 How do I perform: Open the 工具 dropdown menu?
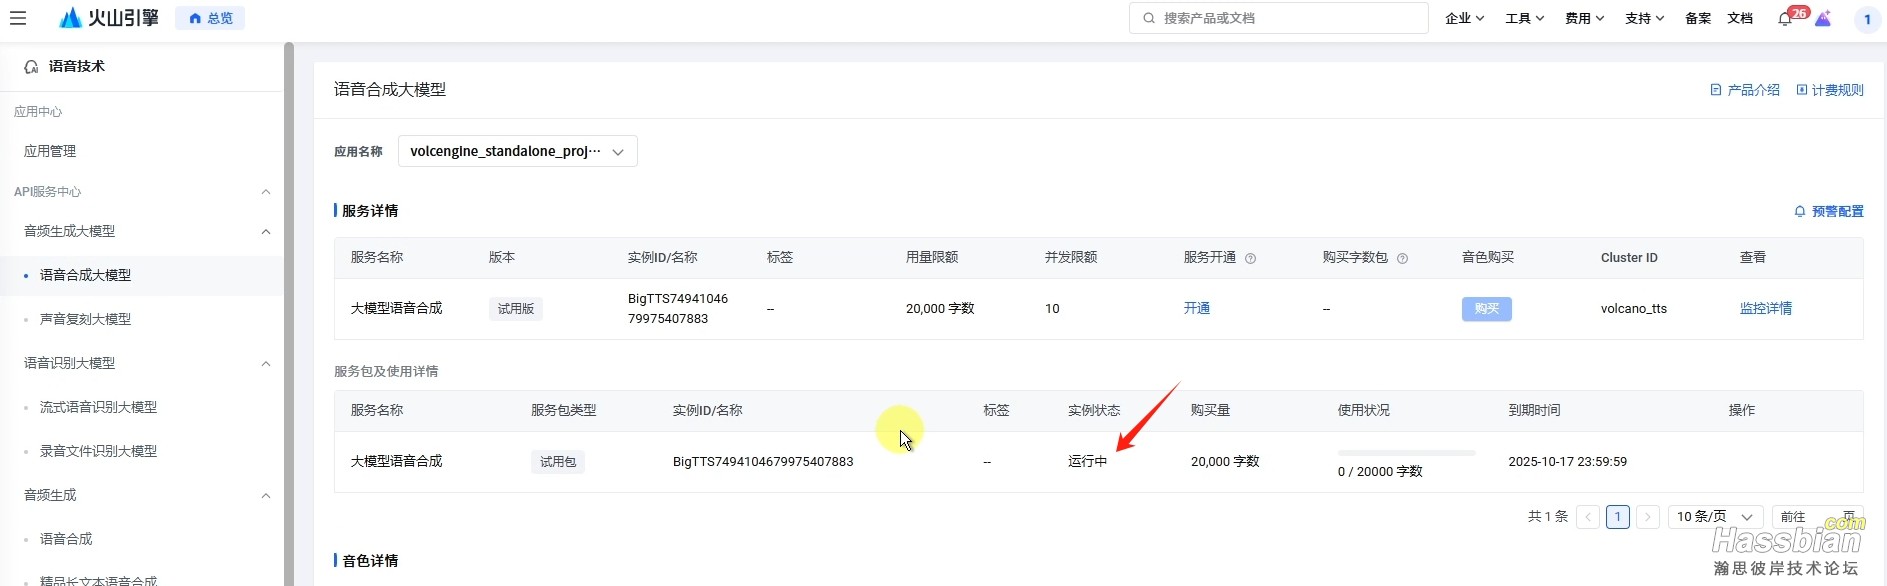(1525, 18)
